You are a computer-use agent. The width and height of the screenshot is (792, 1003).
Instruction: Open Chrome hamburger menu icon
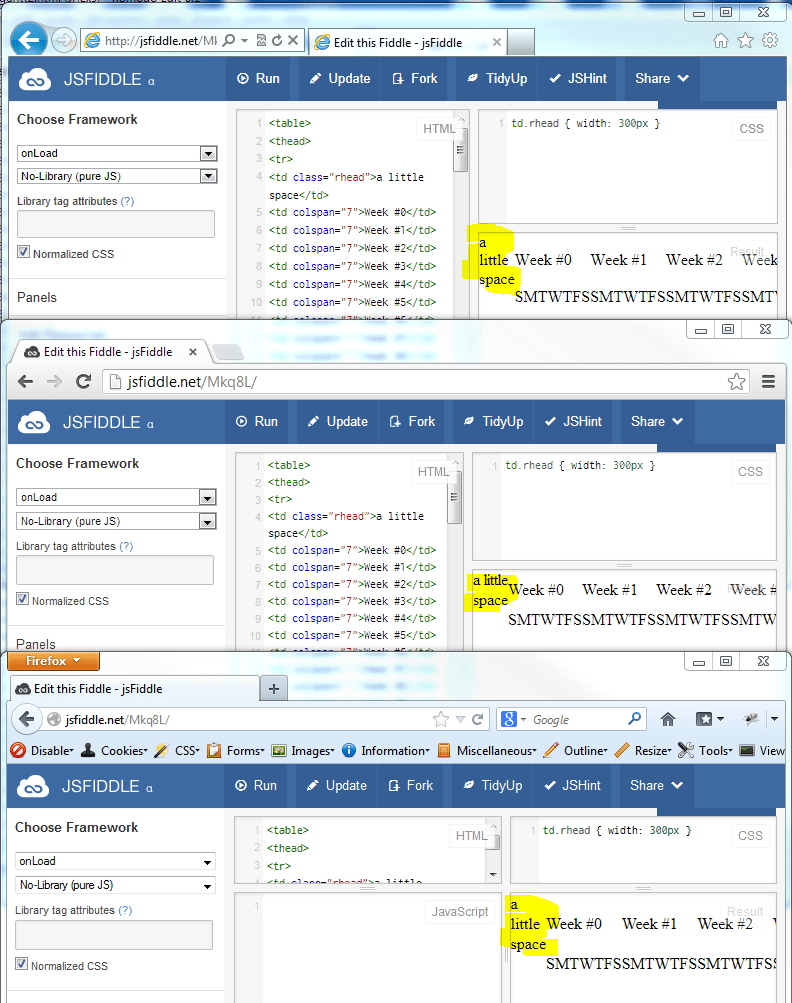click(x=768, y=382)
